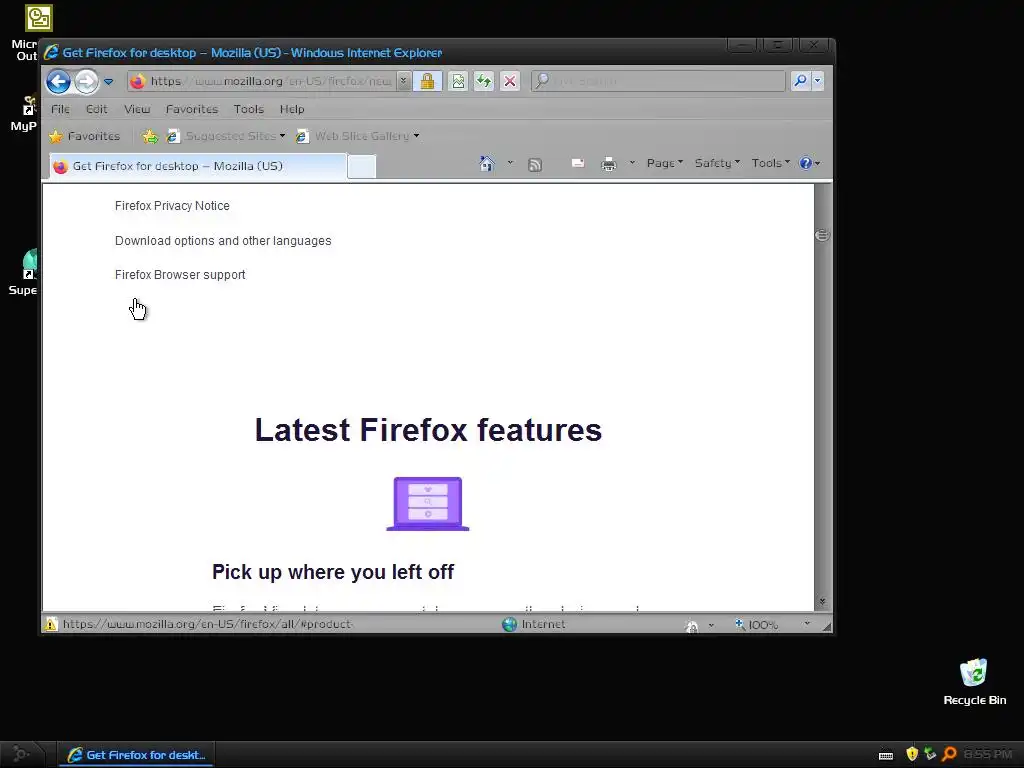Refresh the page with the green arrows icon
This screenshot has height=768, width=1024.
click(x=484, y=81)
